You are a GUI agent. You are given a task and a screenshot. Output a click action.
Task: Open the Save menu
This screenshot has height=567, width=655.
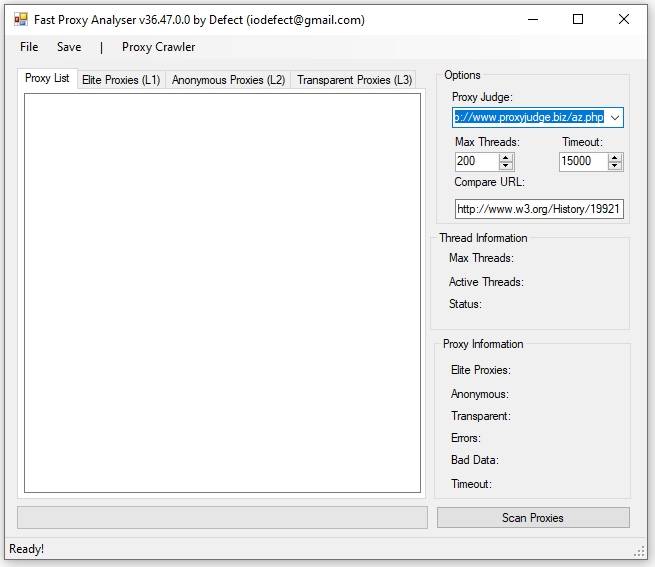(x=69, y=47)
